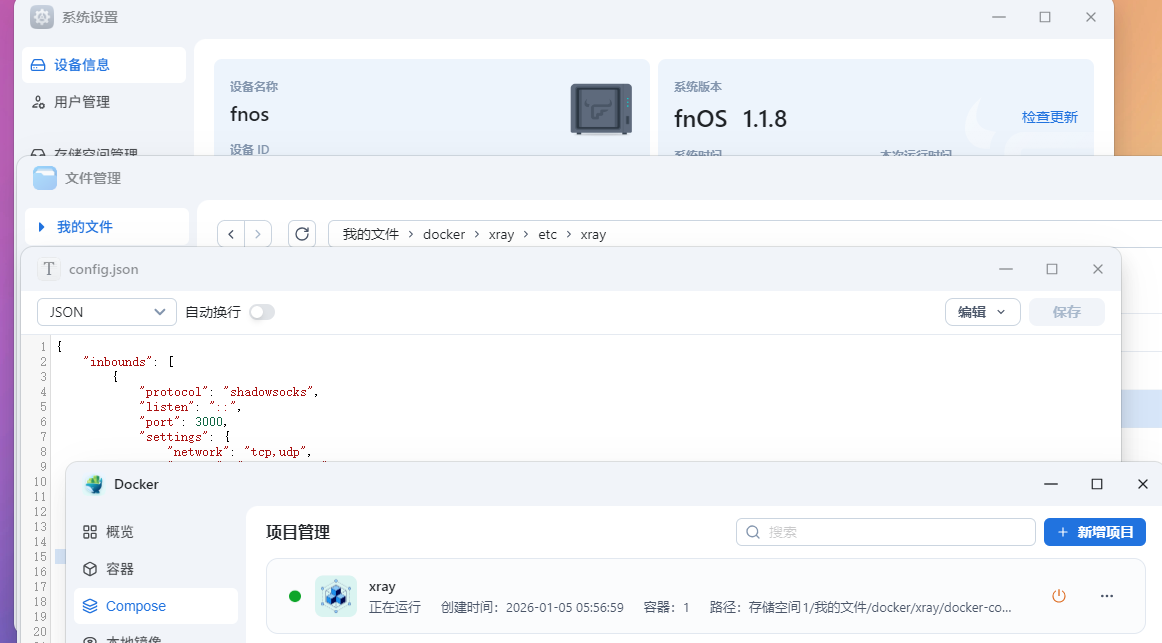The height and width of the screenshot is (643, 1162).
Task: Click the xray project name
Action: 382,587
